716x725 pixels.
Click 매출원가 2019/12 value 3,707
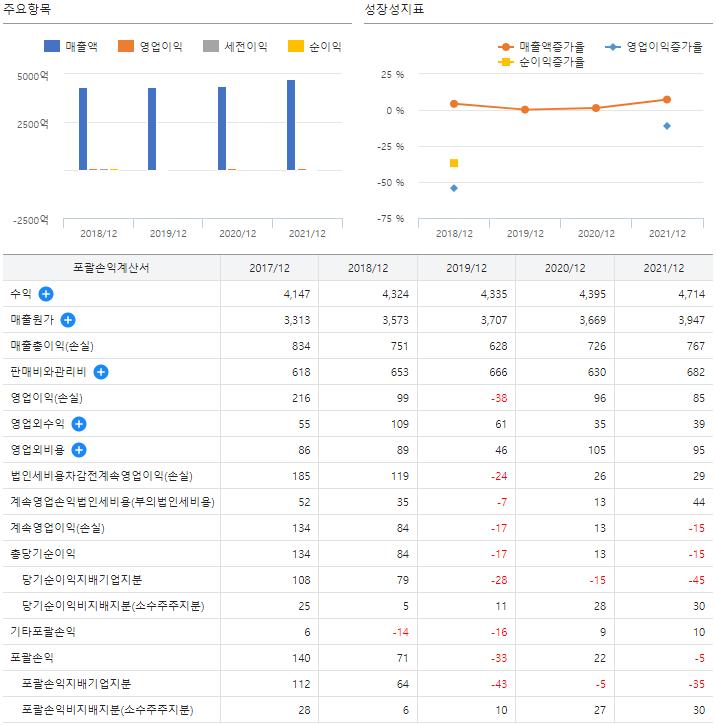[494, 320]
